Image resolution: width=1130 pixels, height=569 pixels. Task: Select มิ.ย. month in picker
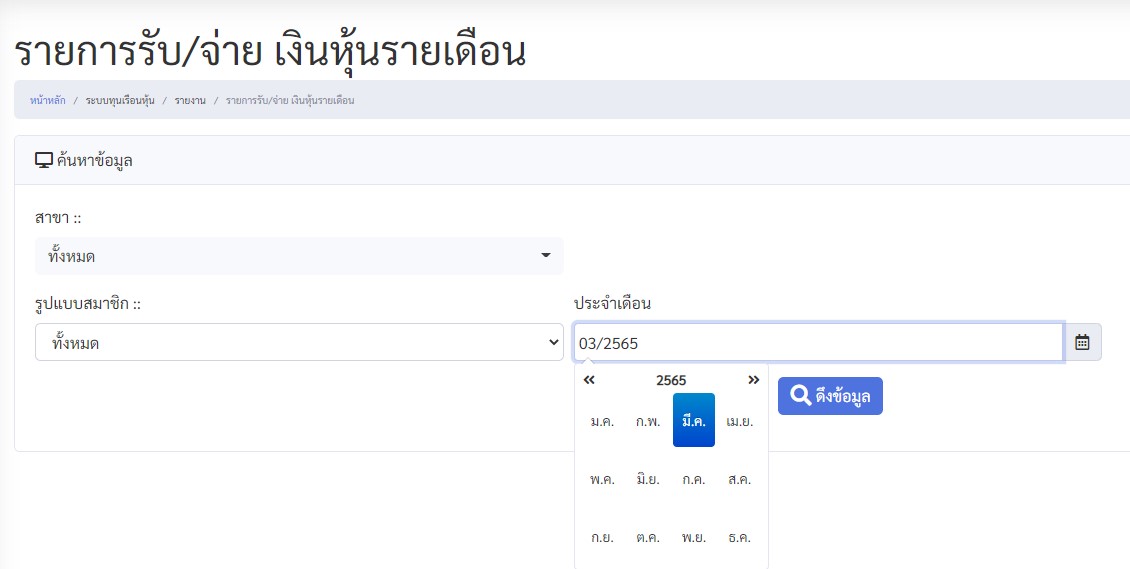pyautogui.click(x=648, y=479)
